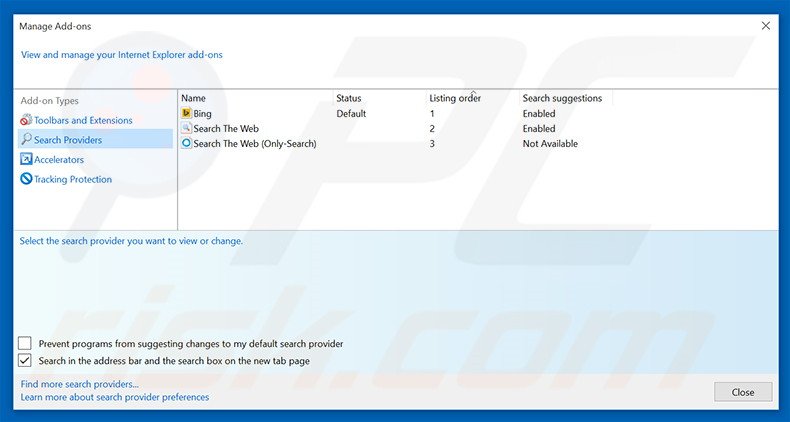Click the Search Providers magnifier icon
This screenshot has width=790, height=422.
click(26, 139)
